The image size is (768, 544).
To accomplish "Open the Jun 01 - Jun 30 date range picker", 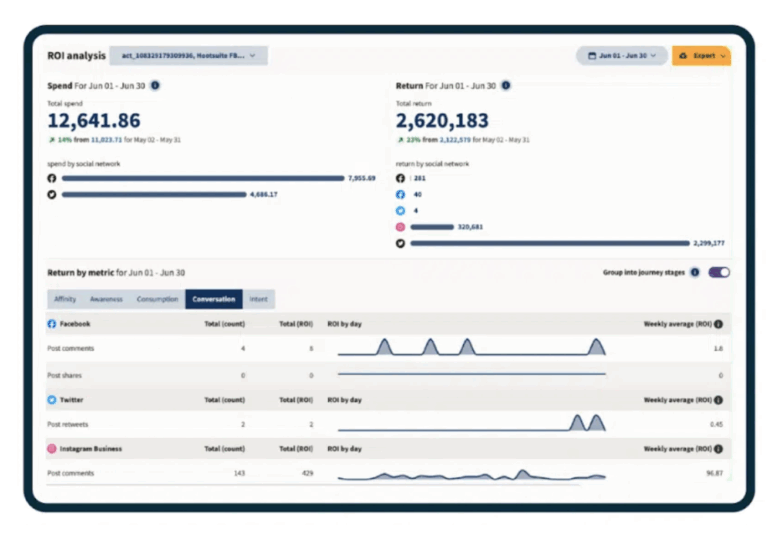I will point(622,56).
